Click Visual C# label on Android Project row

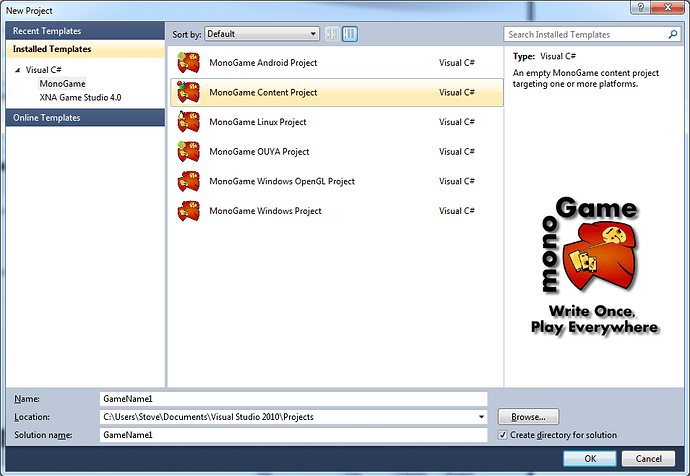coord(457,62)
